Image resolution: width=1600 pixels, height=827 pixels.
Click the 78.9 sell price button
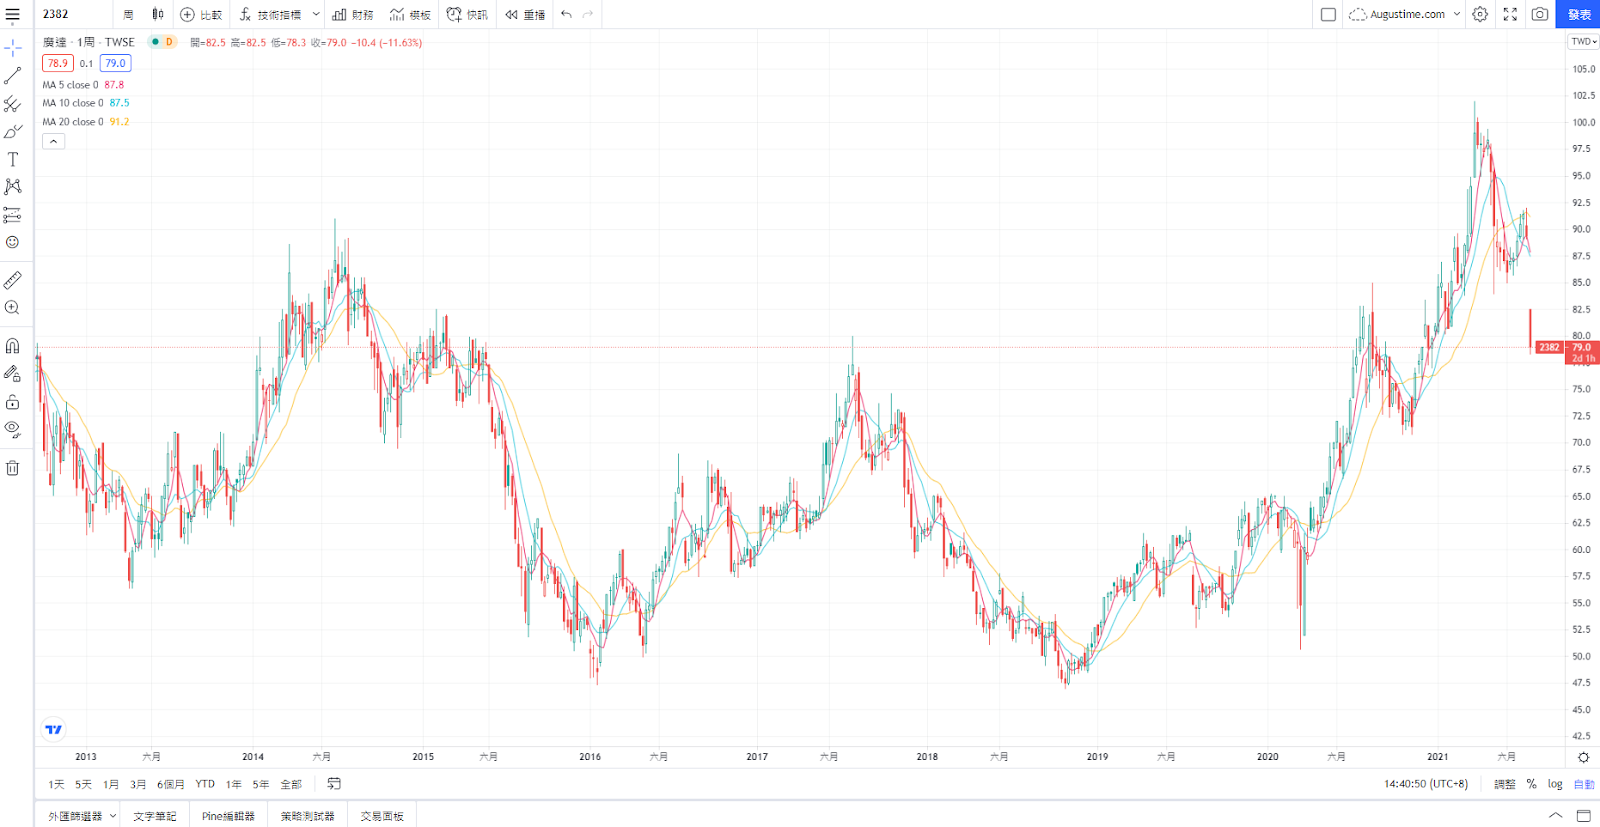point(58,63)
